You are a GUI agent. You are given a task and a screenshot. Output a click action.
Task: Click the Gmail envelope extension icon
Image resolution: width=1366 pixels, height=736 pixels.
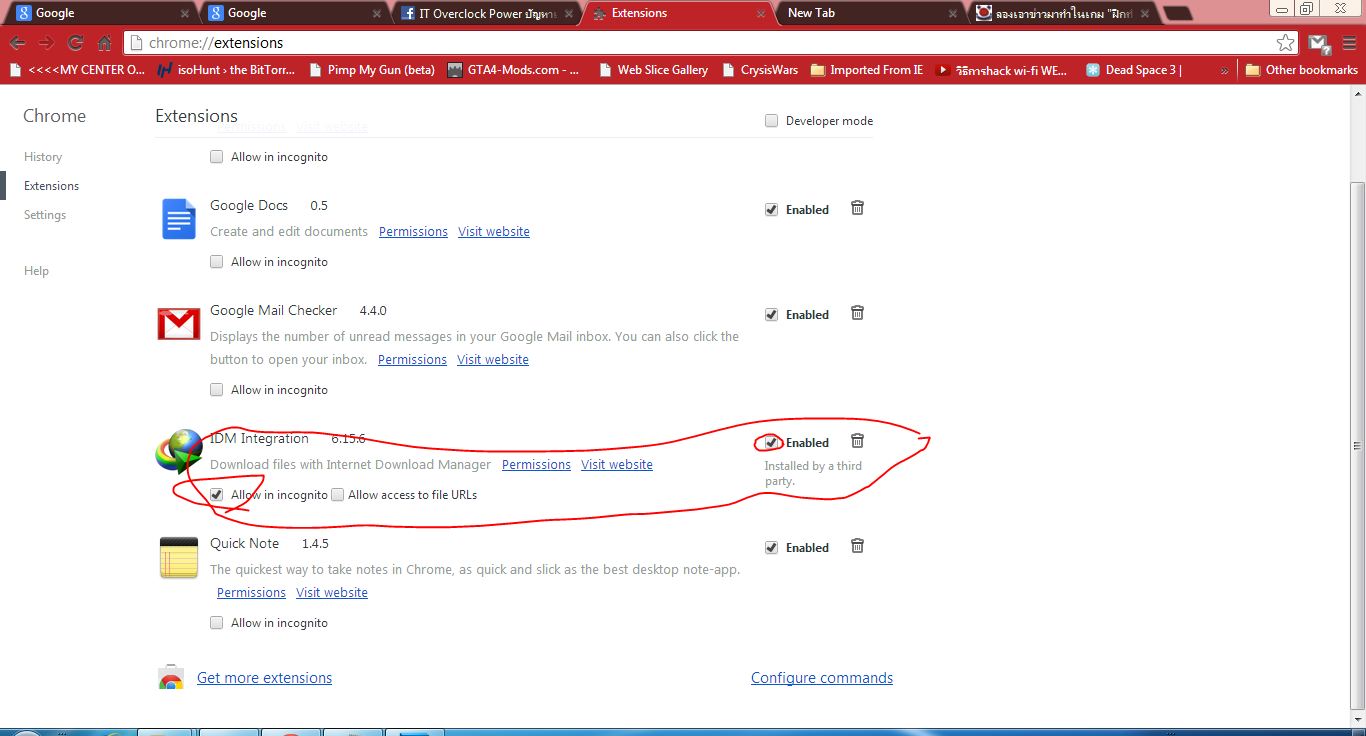pyautogui.click(x=179, y=324)
